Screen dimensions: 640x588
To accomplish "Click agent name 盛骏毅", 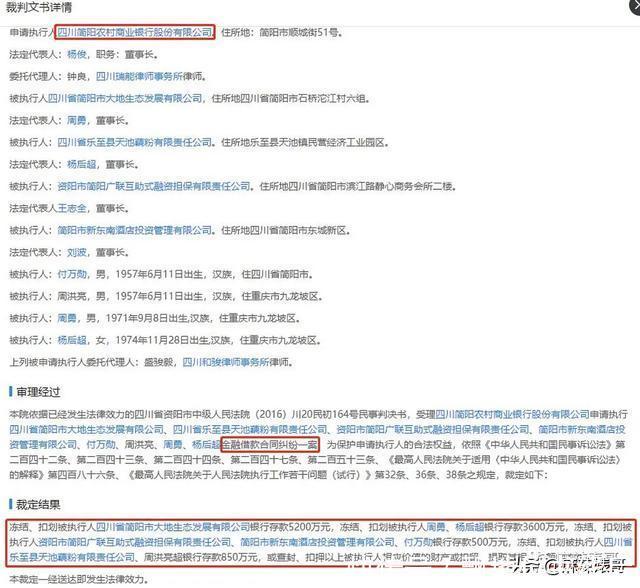I will 159,362.
